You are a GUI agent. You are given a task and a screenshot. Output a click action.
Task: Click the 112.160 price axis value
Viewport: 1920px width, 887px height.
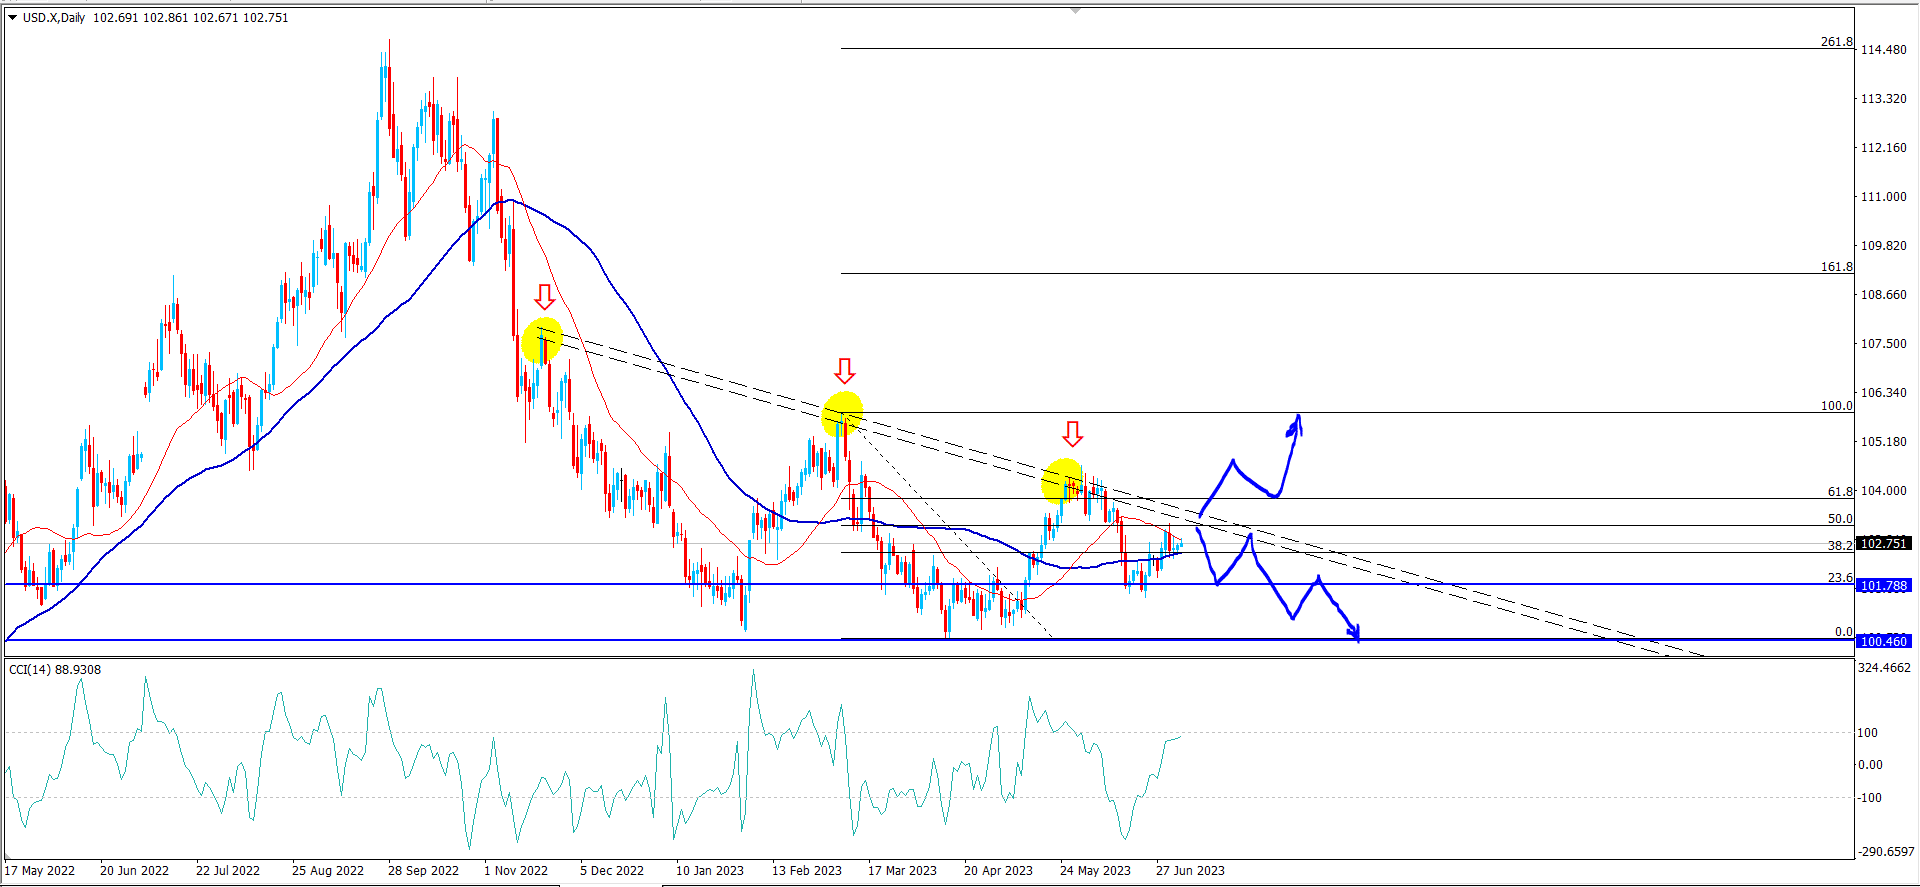tap(1883, 148)
